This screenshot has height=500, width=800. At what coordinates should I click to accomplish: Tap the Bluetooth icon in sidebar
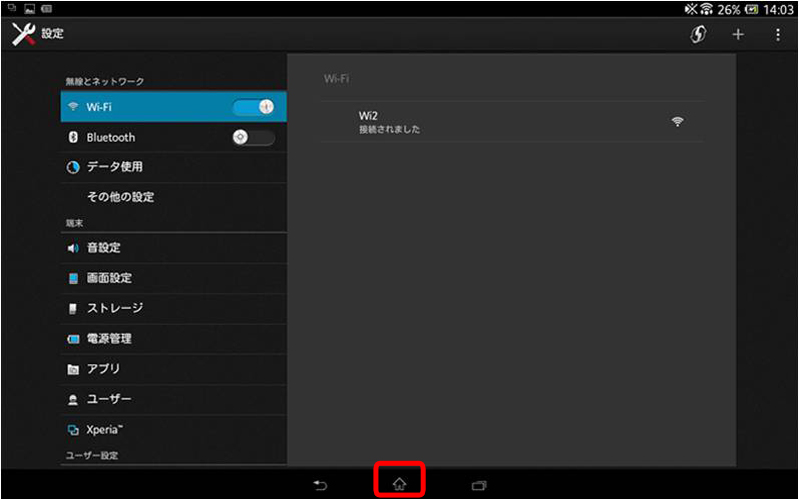point(73,137)
